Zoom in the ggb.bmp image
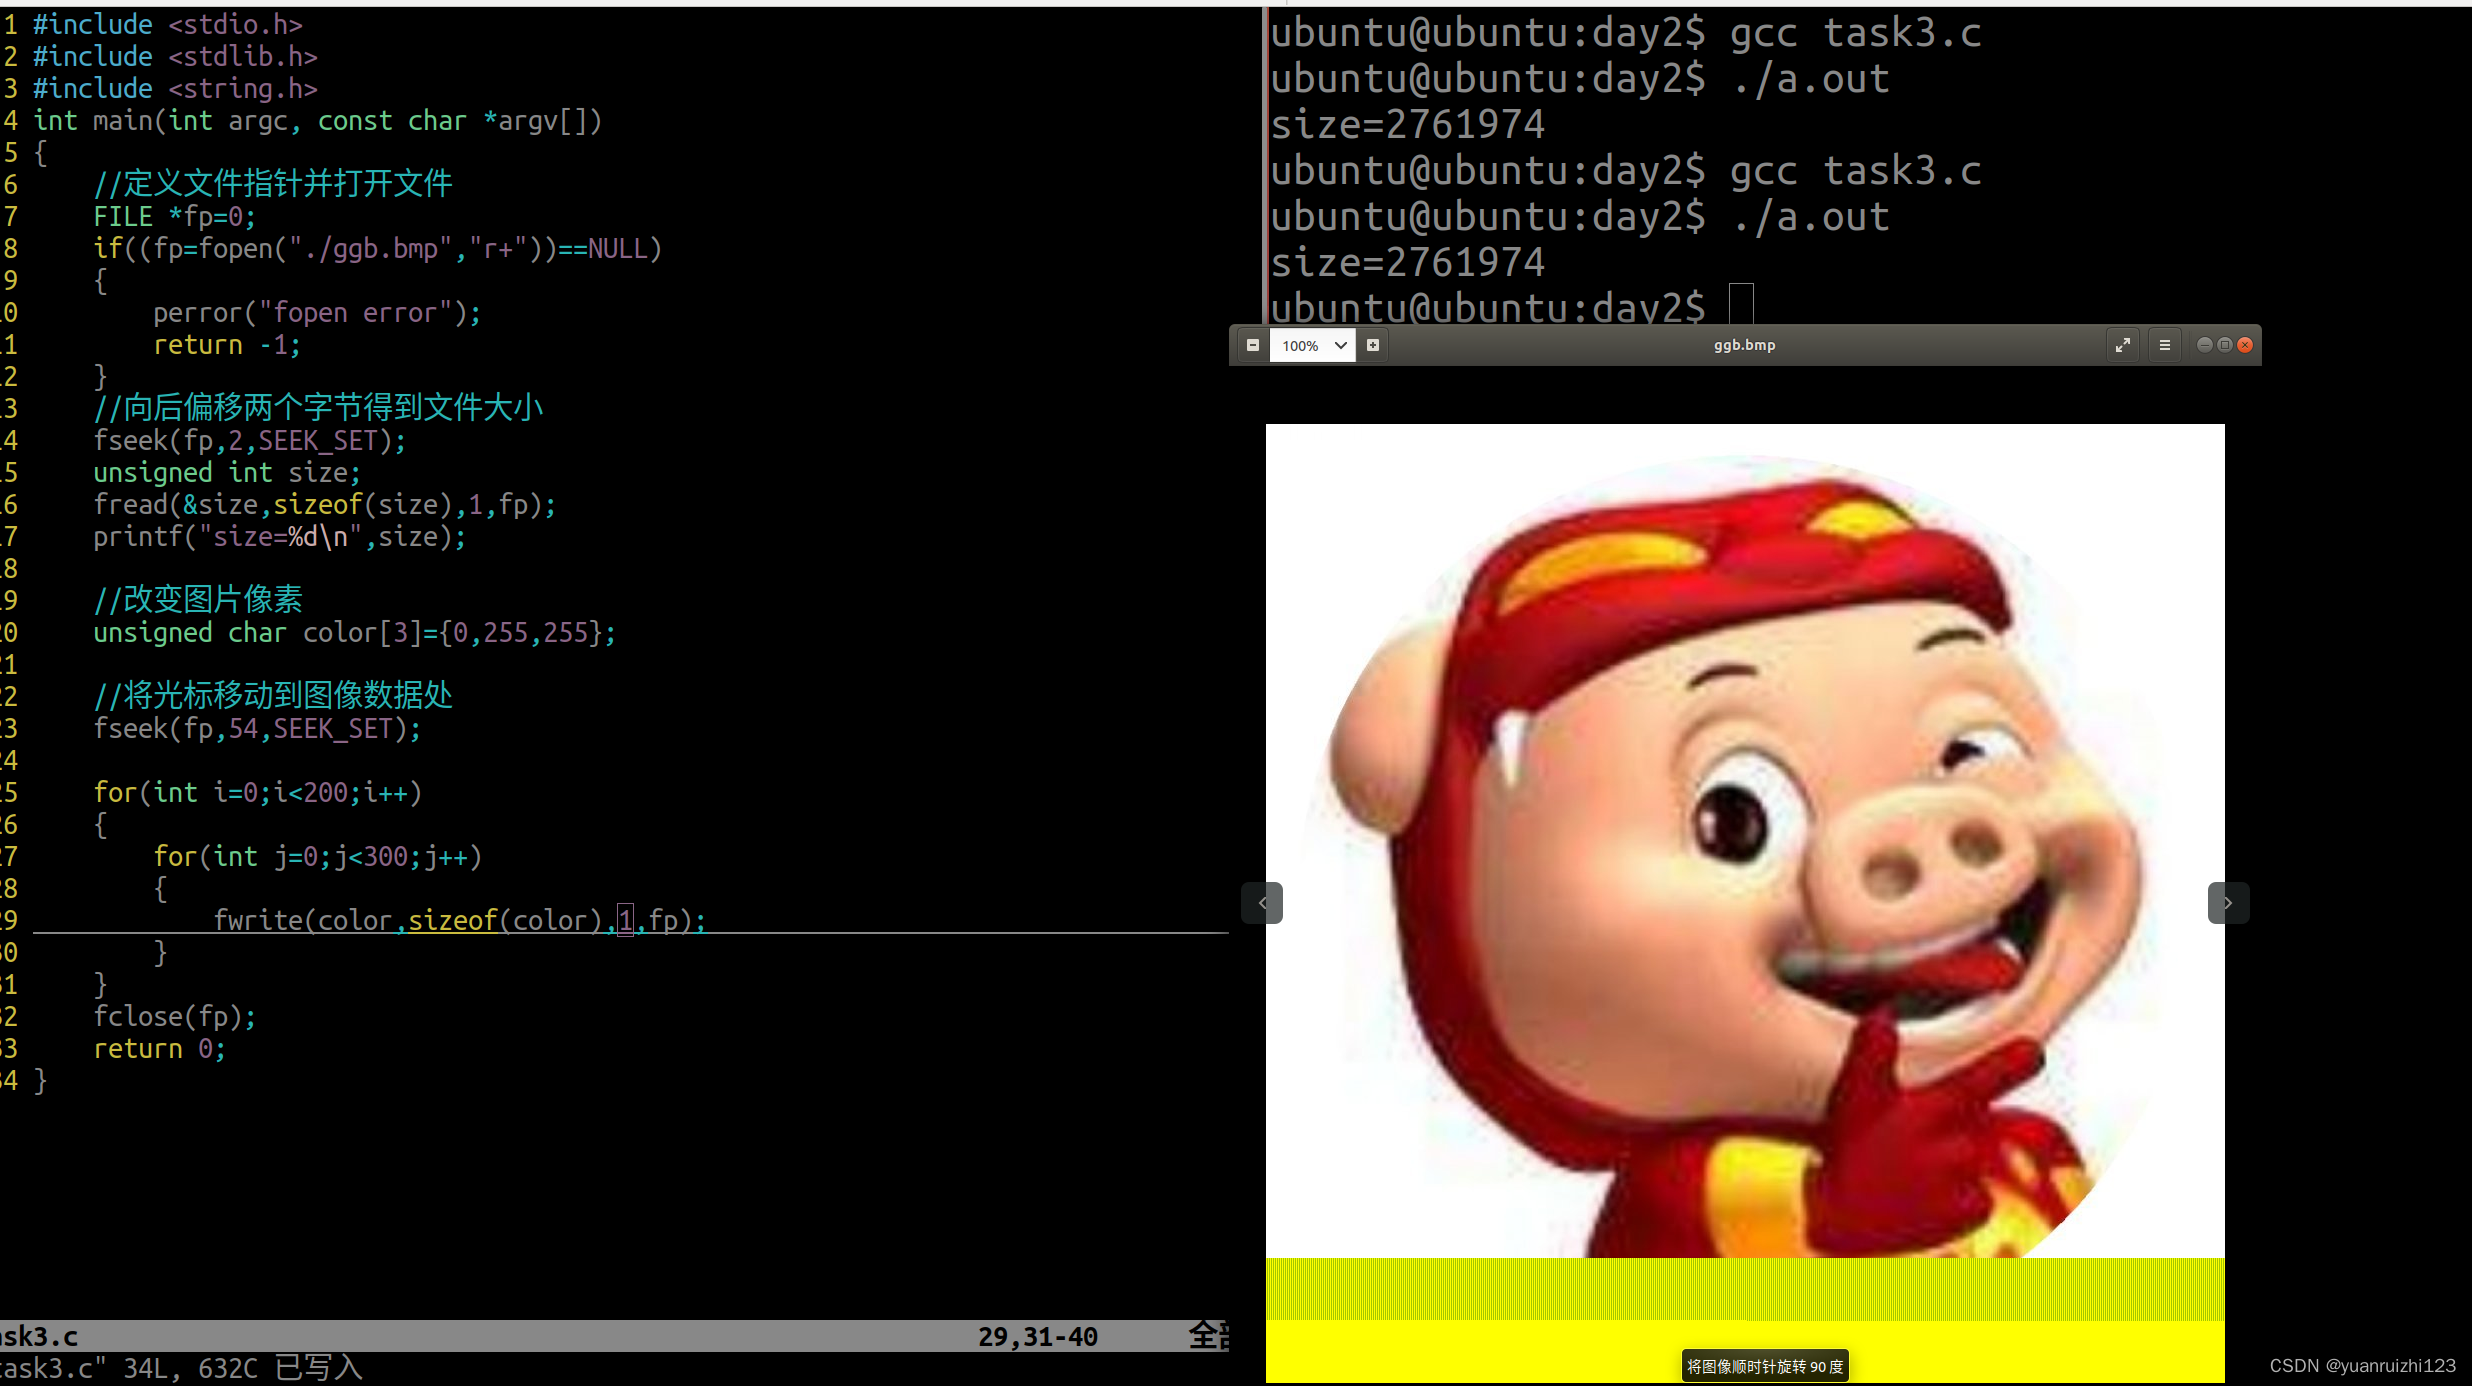The image size is (2472, 1386). (1373, 345)
